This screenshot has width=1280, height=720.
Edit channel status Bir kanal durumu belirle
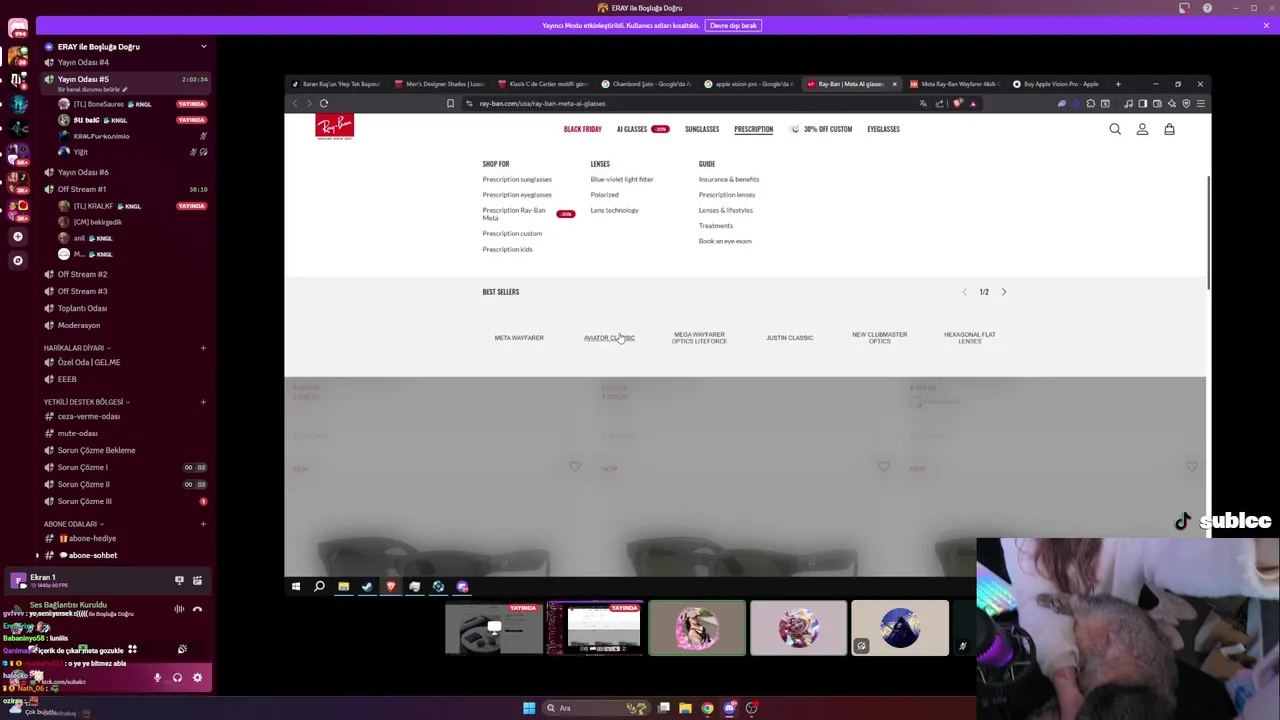(93, 89)
